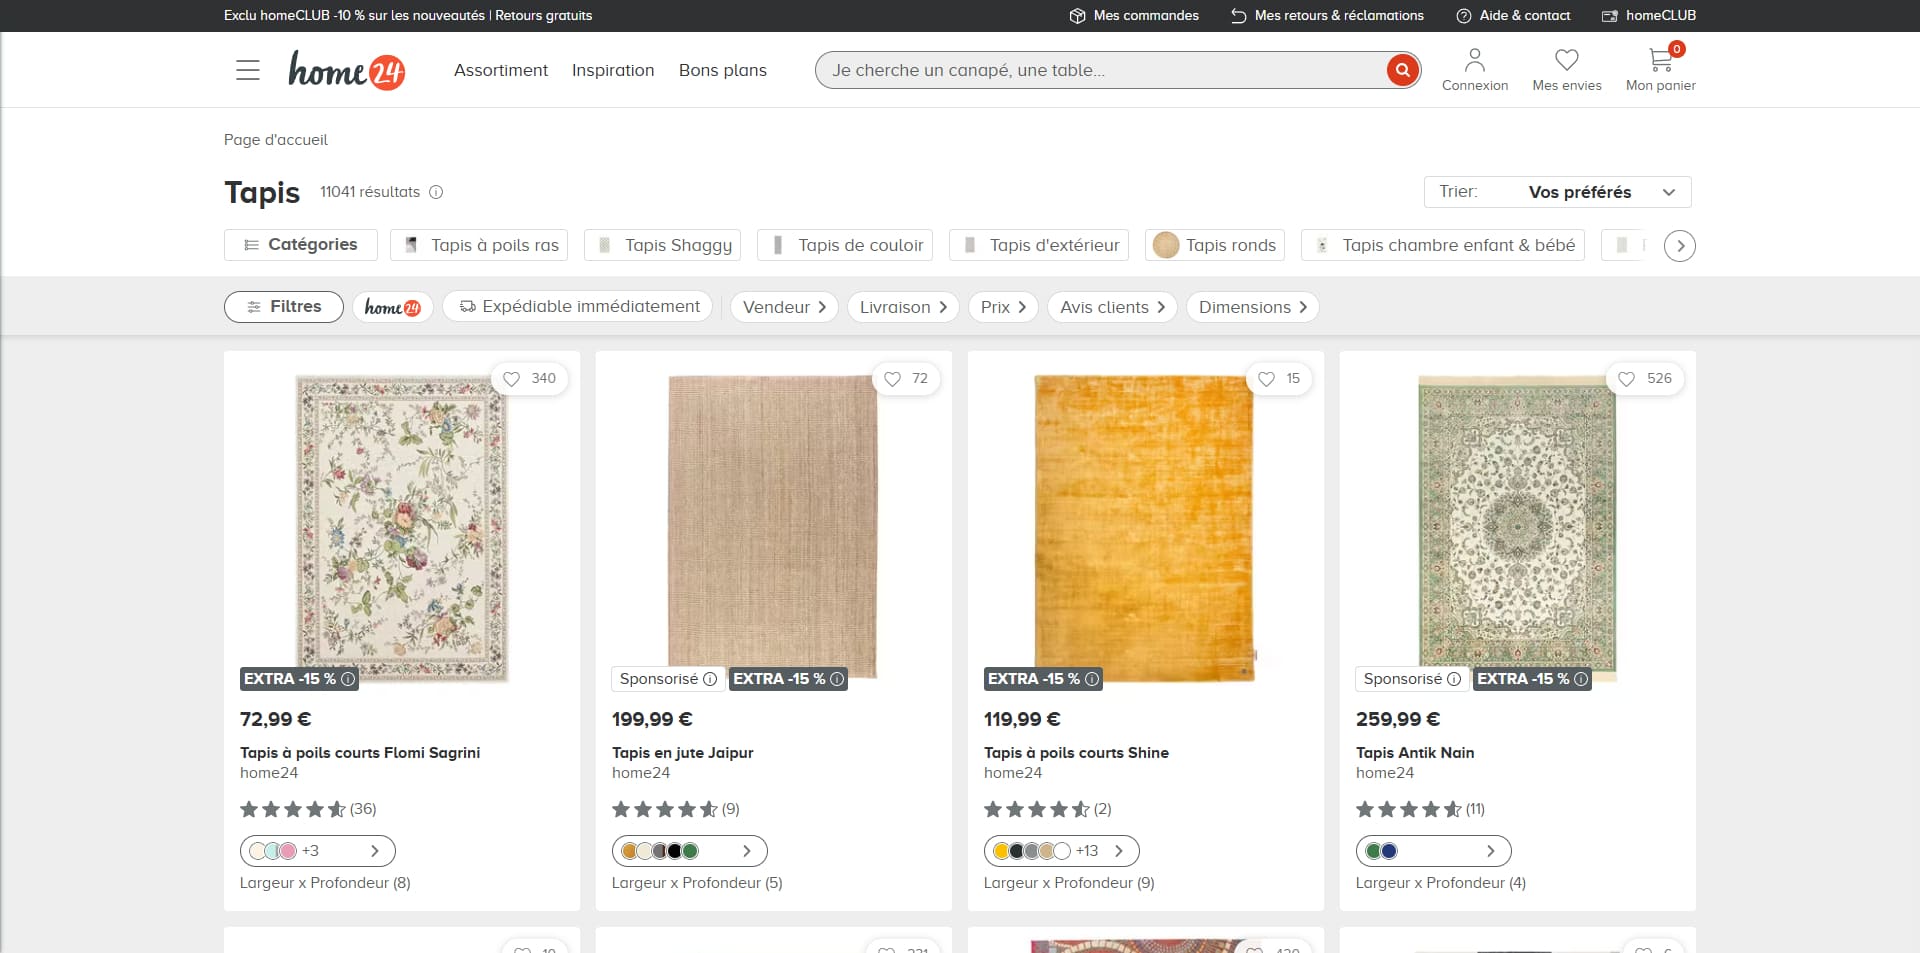Click the home24 logo
This screenshot has height=953, width=1920.
346,70
